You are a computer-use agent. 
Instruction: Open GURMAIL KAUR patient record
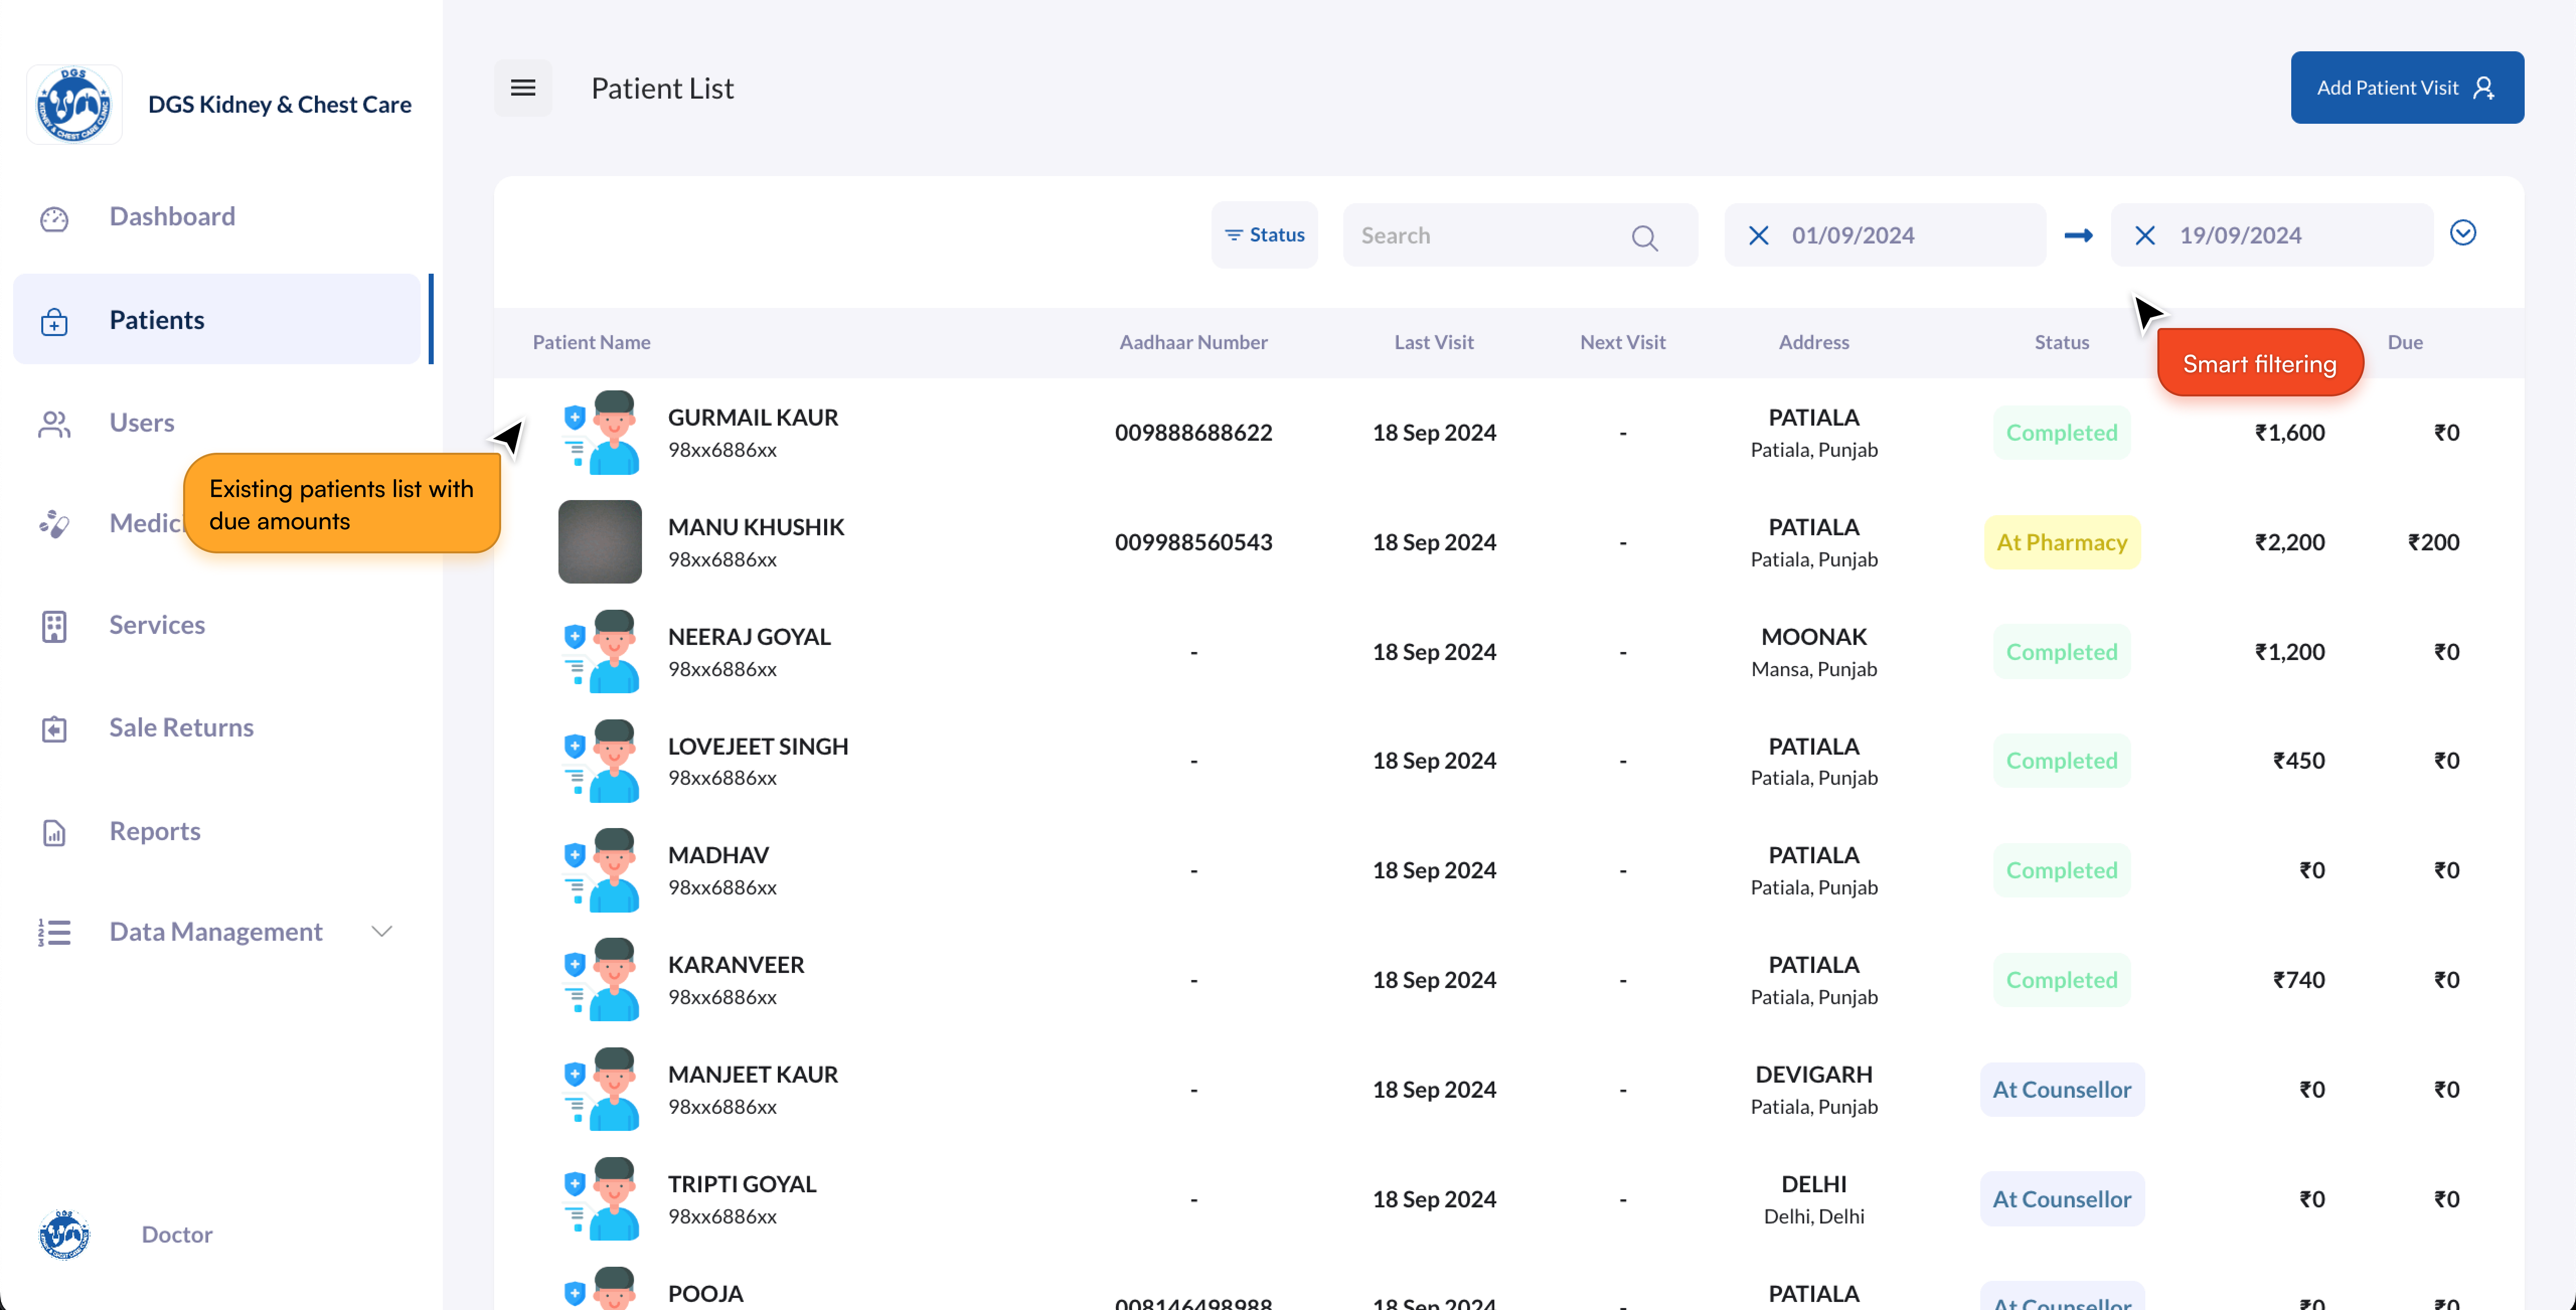(752, 418)
